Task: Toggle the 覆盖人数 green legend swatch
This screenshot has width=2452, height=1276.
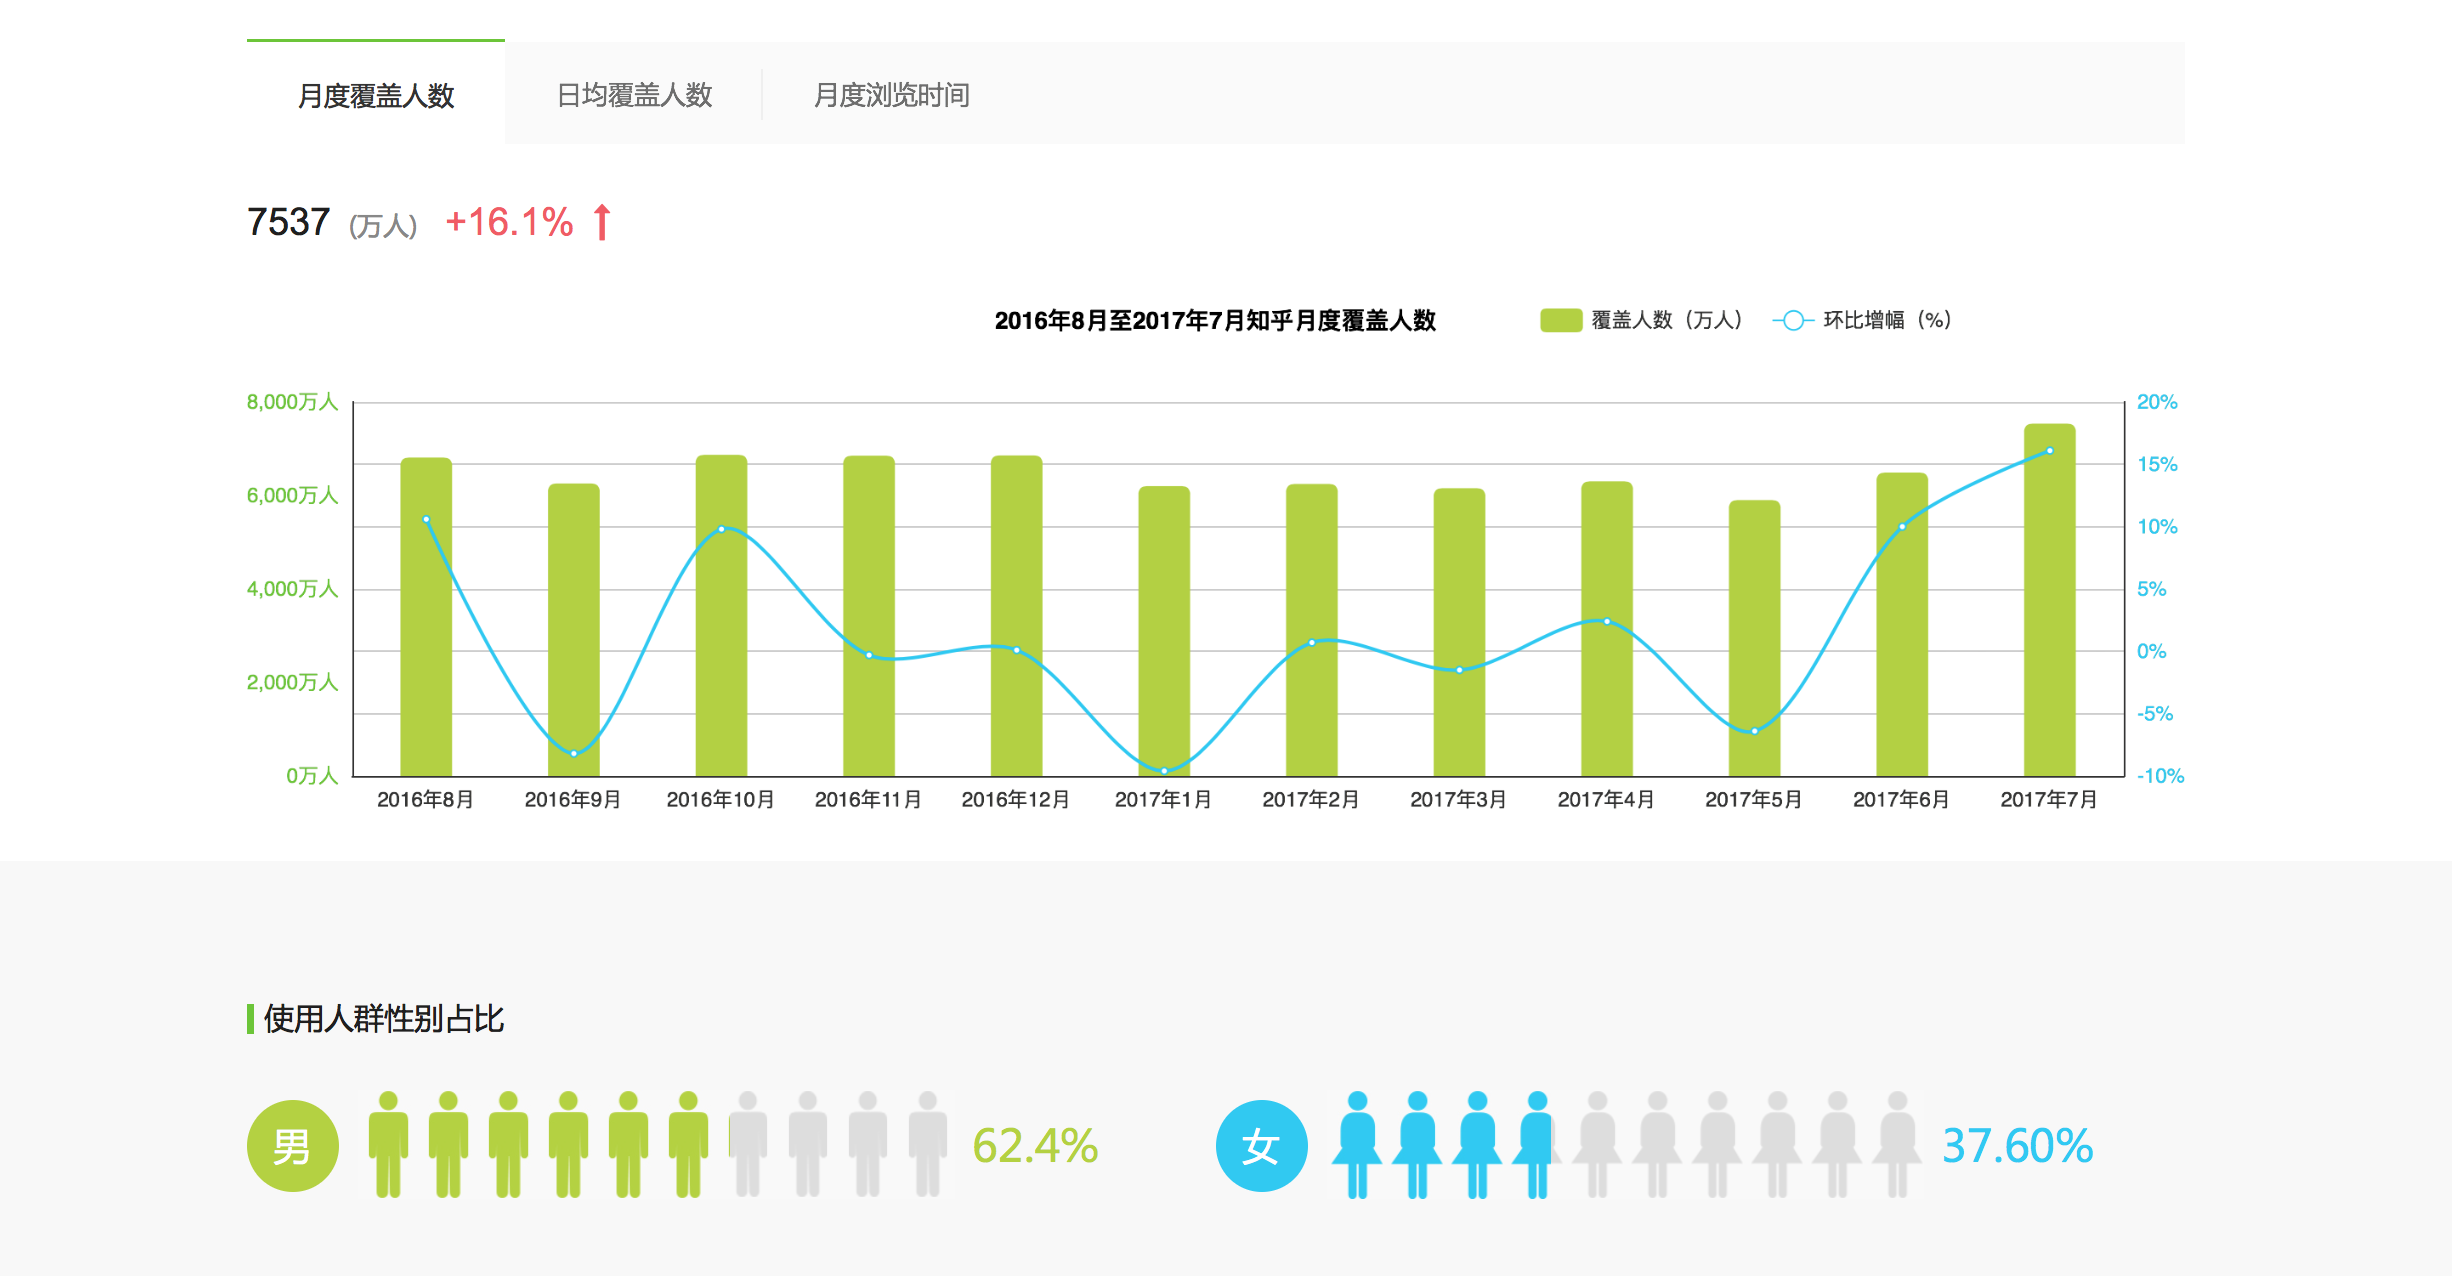Action: 1560,320
